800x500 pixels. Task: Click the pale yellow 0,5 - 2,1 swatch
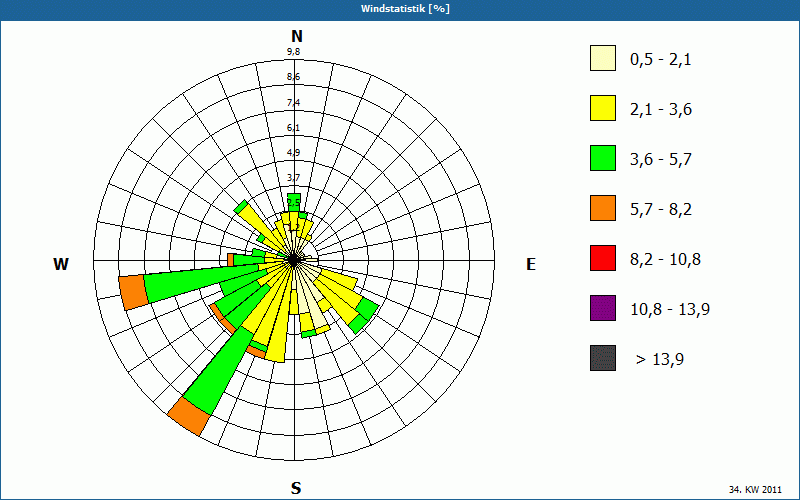tap(603, 58)
